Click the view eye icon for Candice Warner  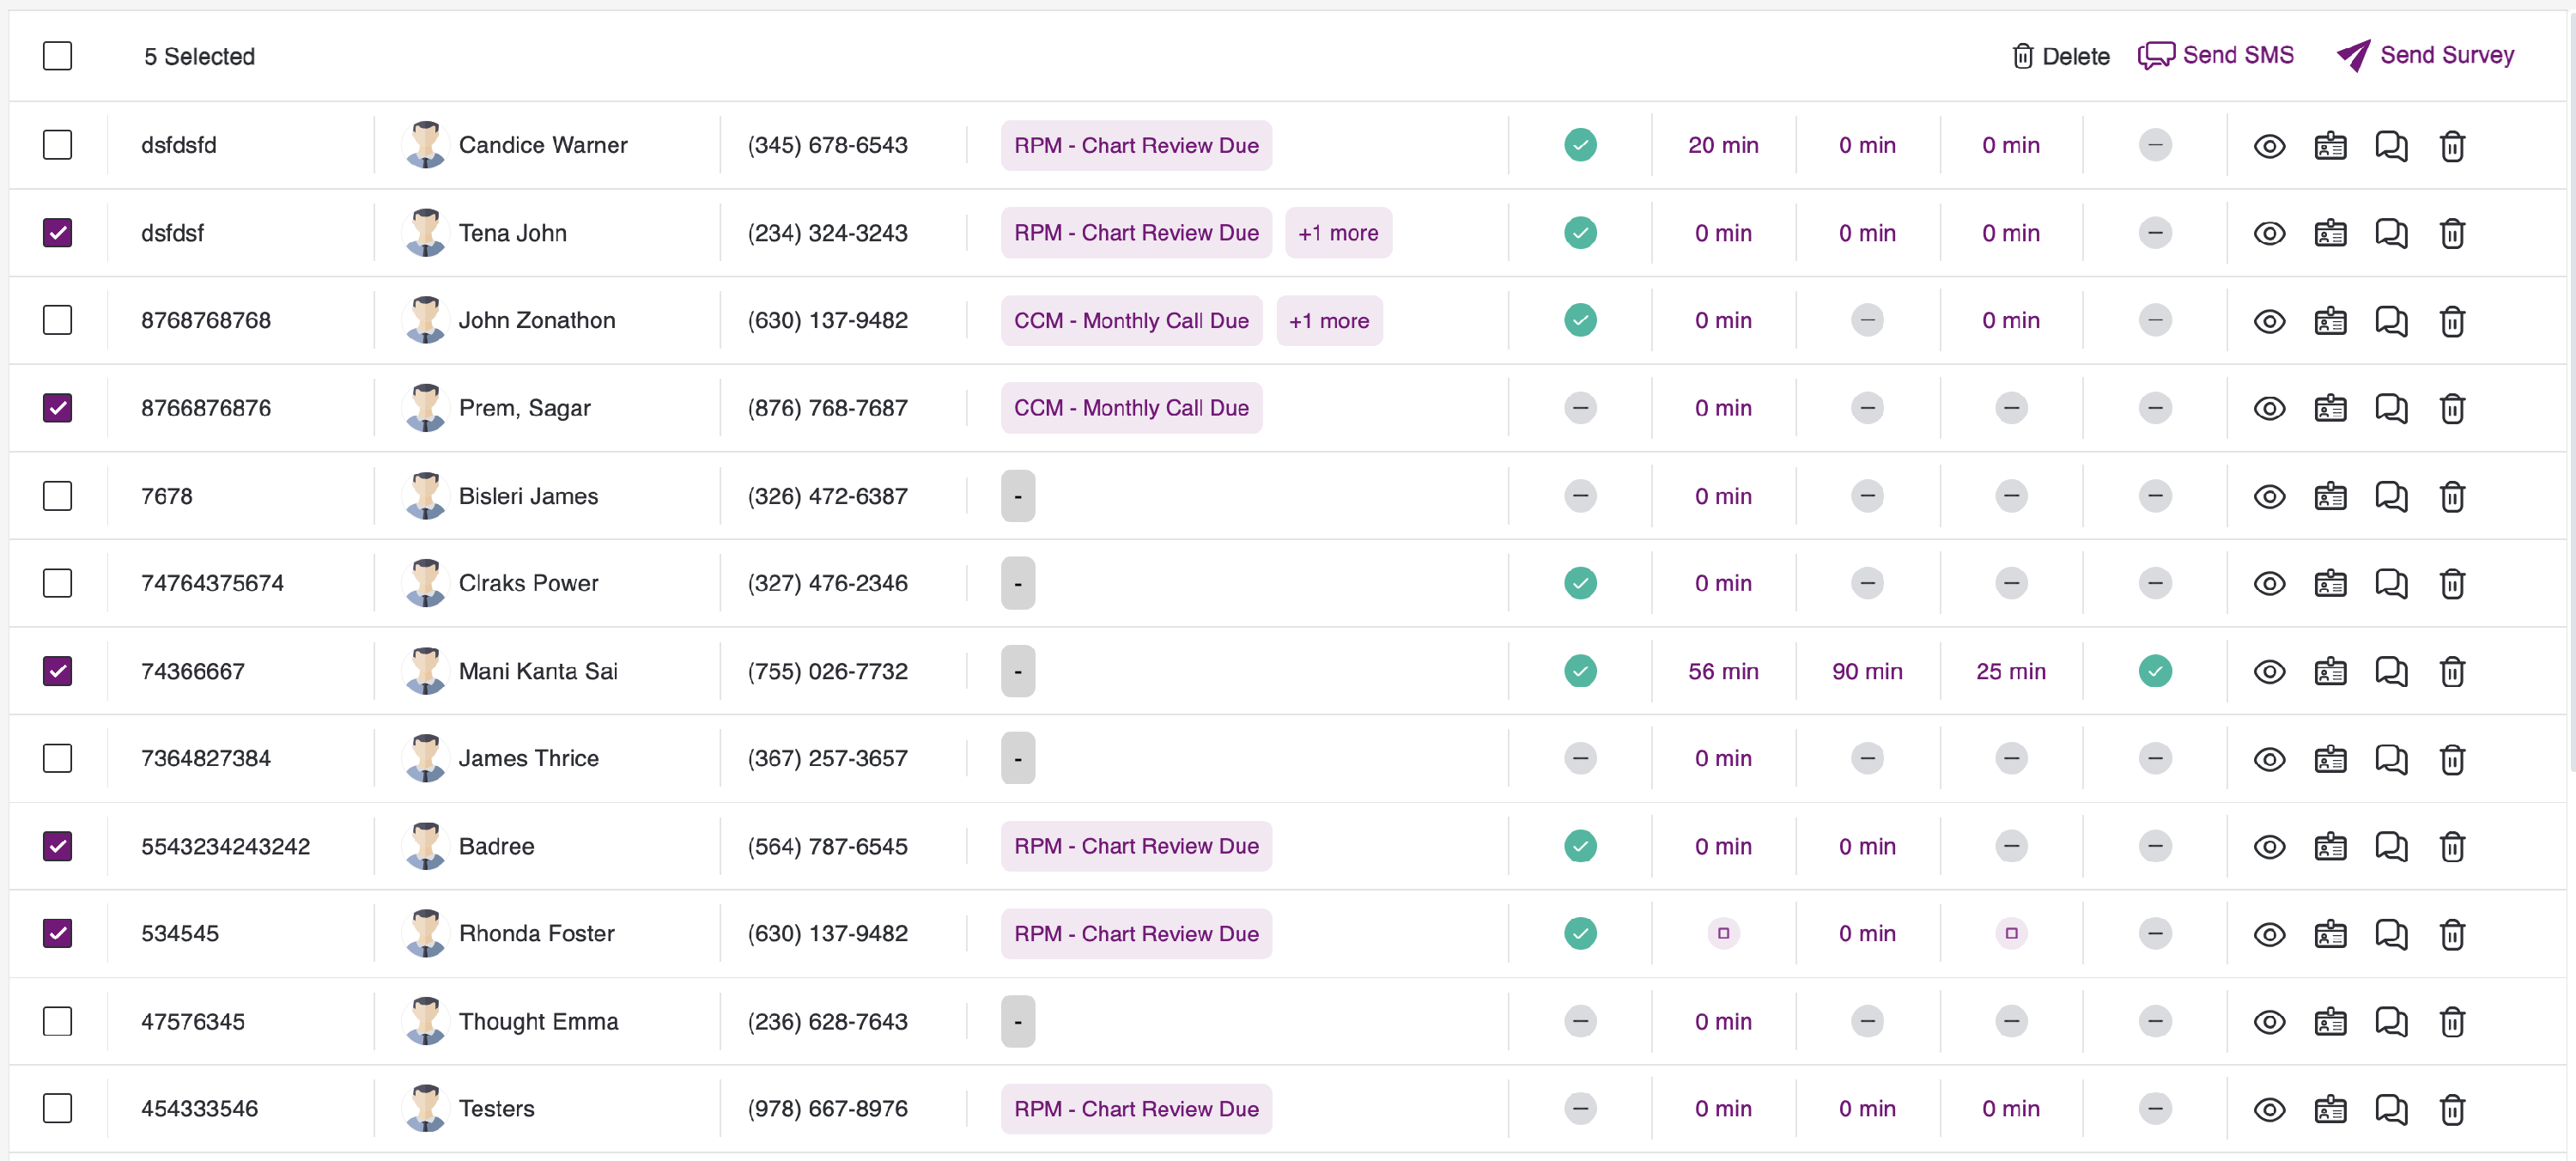(x=2269, y=146)
